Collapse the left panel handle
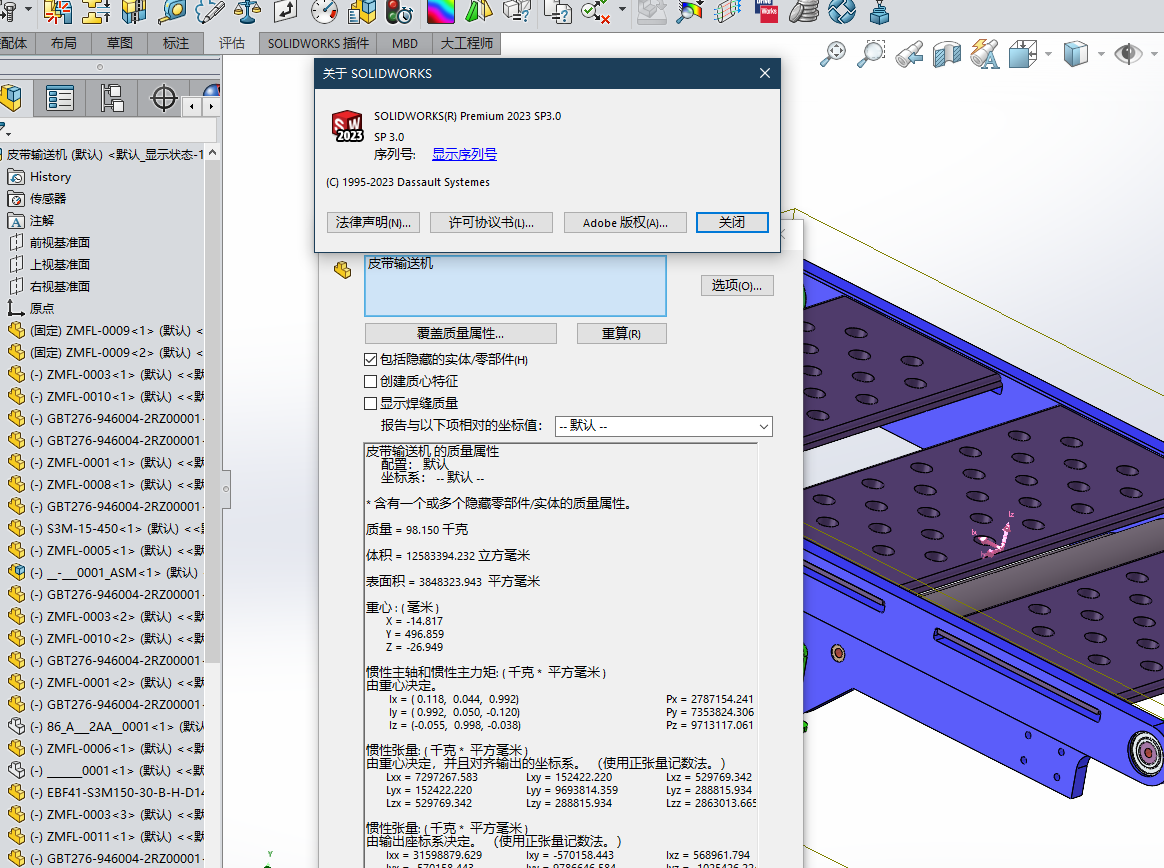The width and height of the screenshot is (1164, 868). point(226,489)
